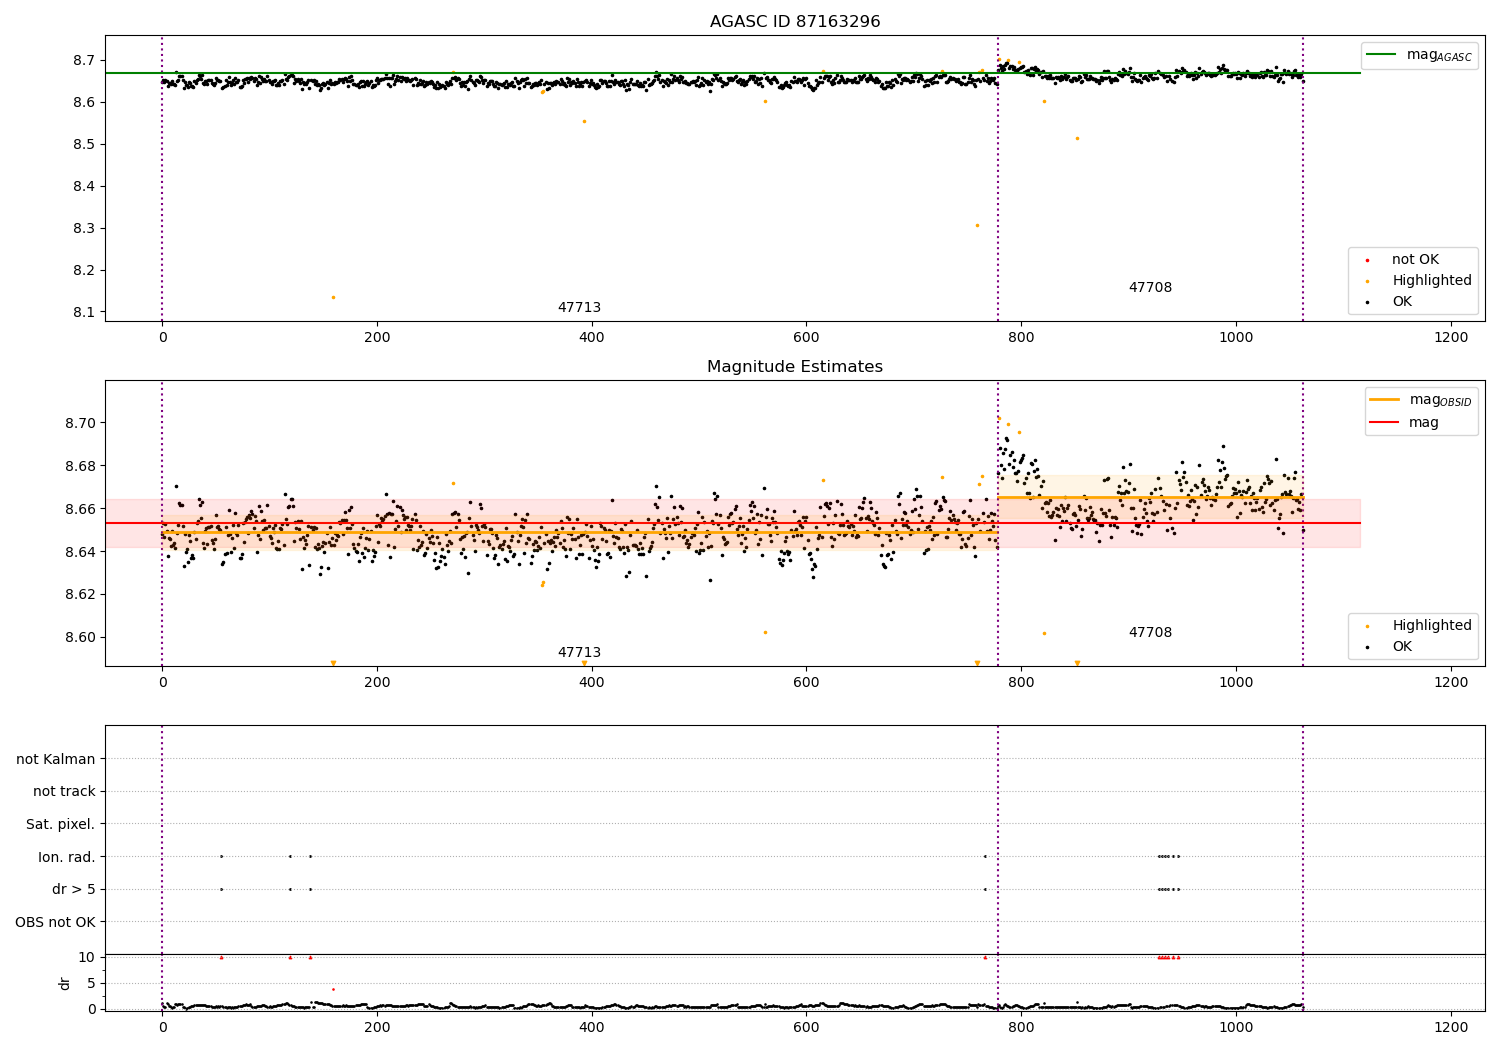Click the 800 x-axis tick of the bottom plot
The width and height of the screenshot is (1500, 1050).
click(x=1021, y=1026)
